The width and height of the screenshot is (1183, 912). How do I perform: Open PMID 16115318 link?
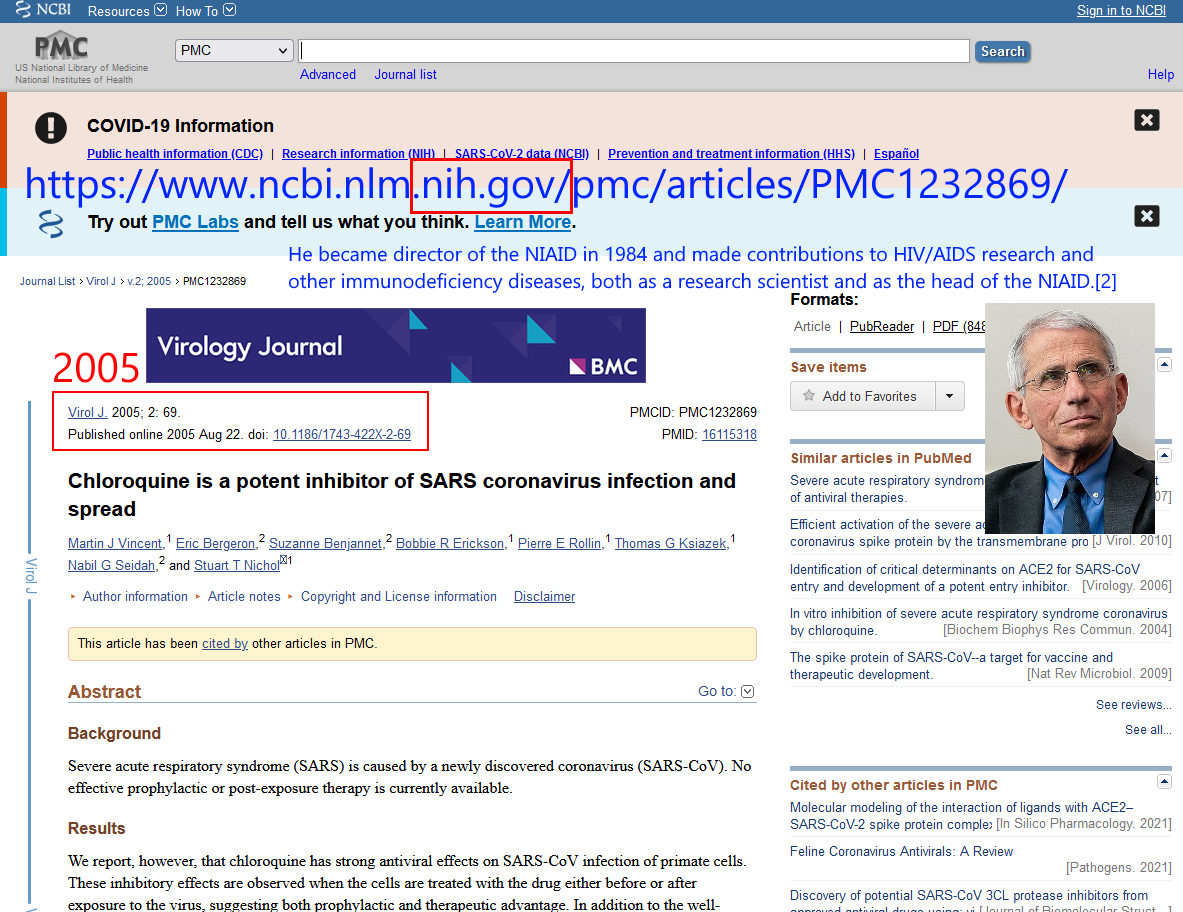click(729, 434)
